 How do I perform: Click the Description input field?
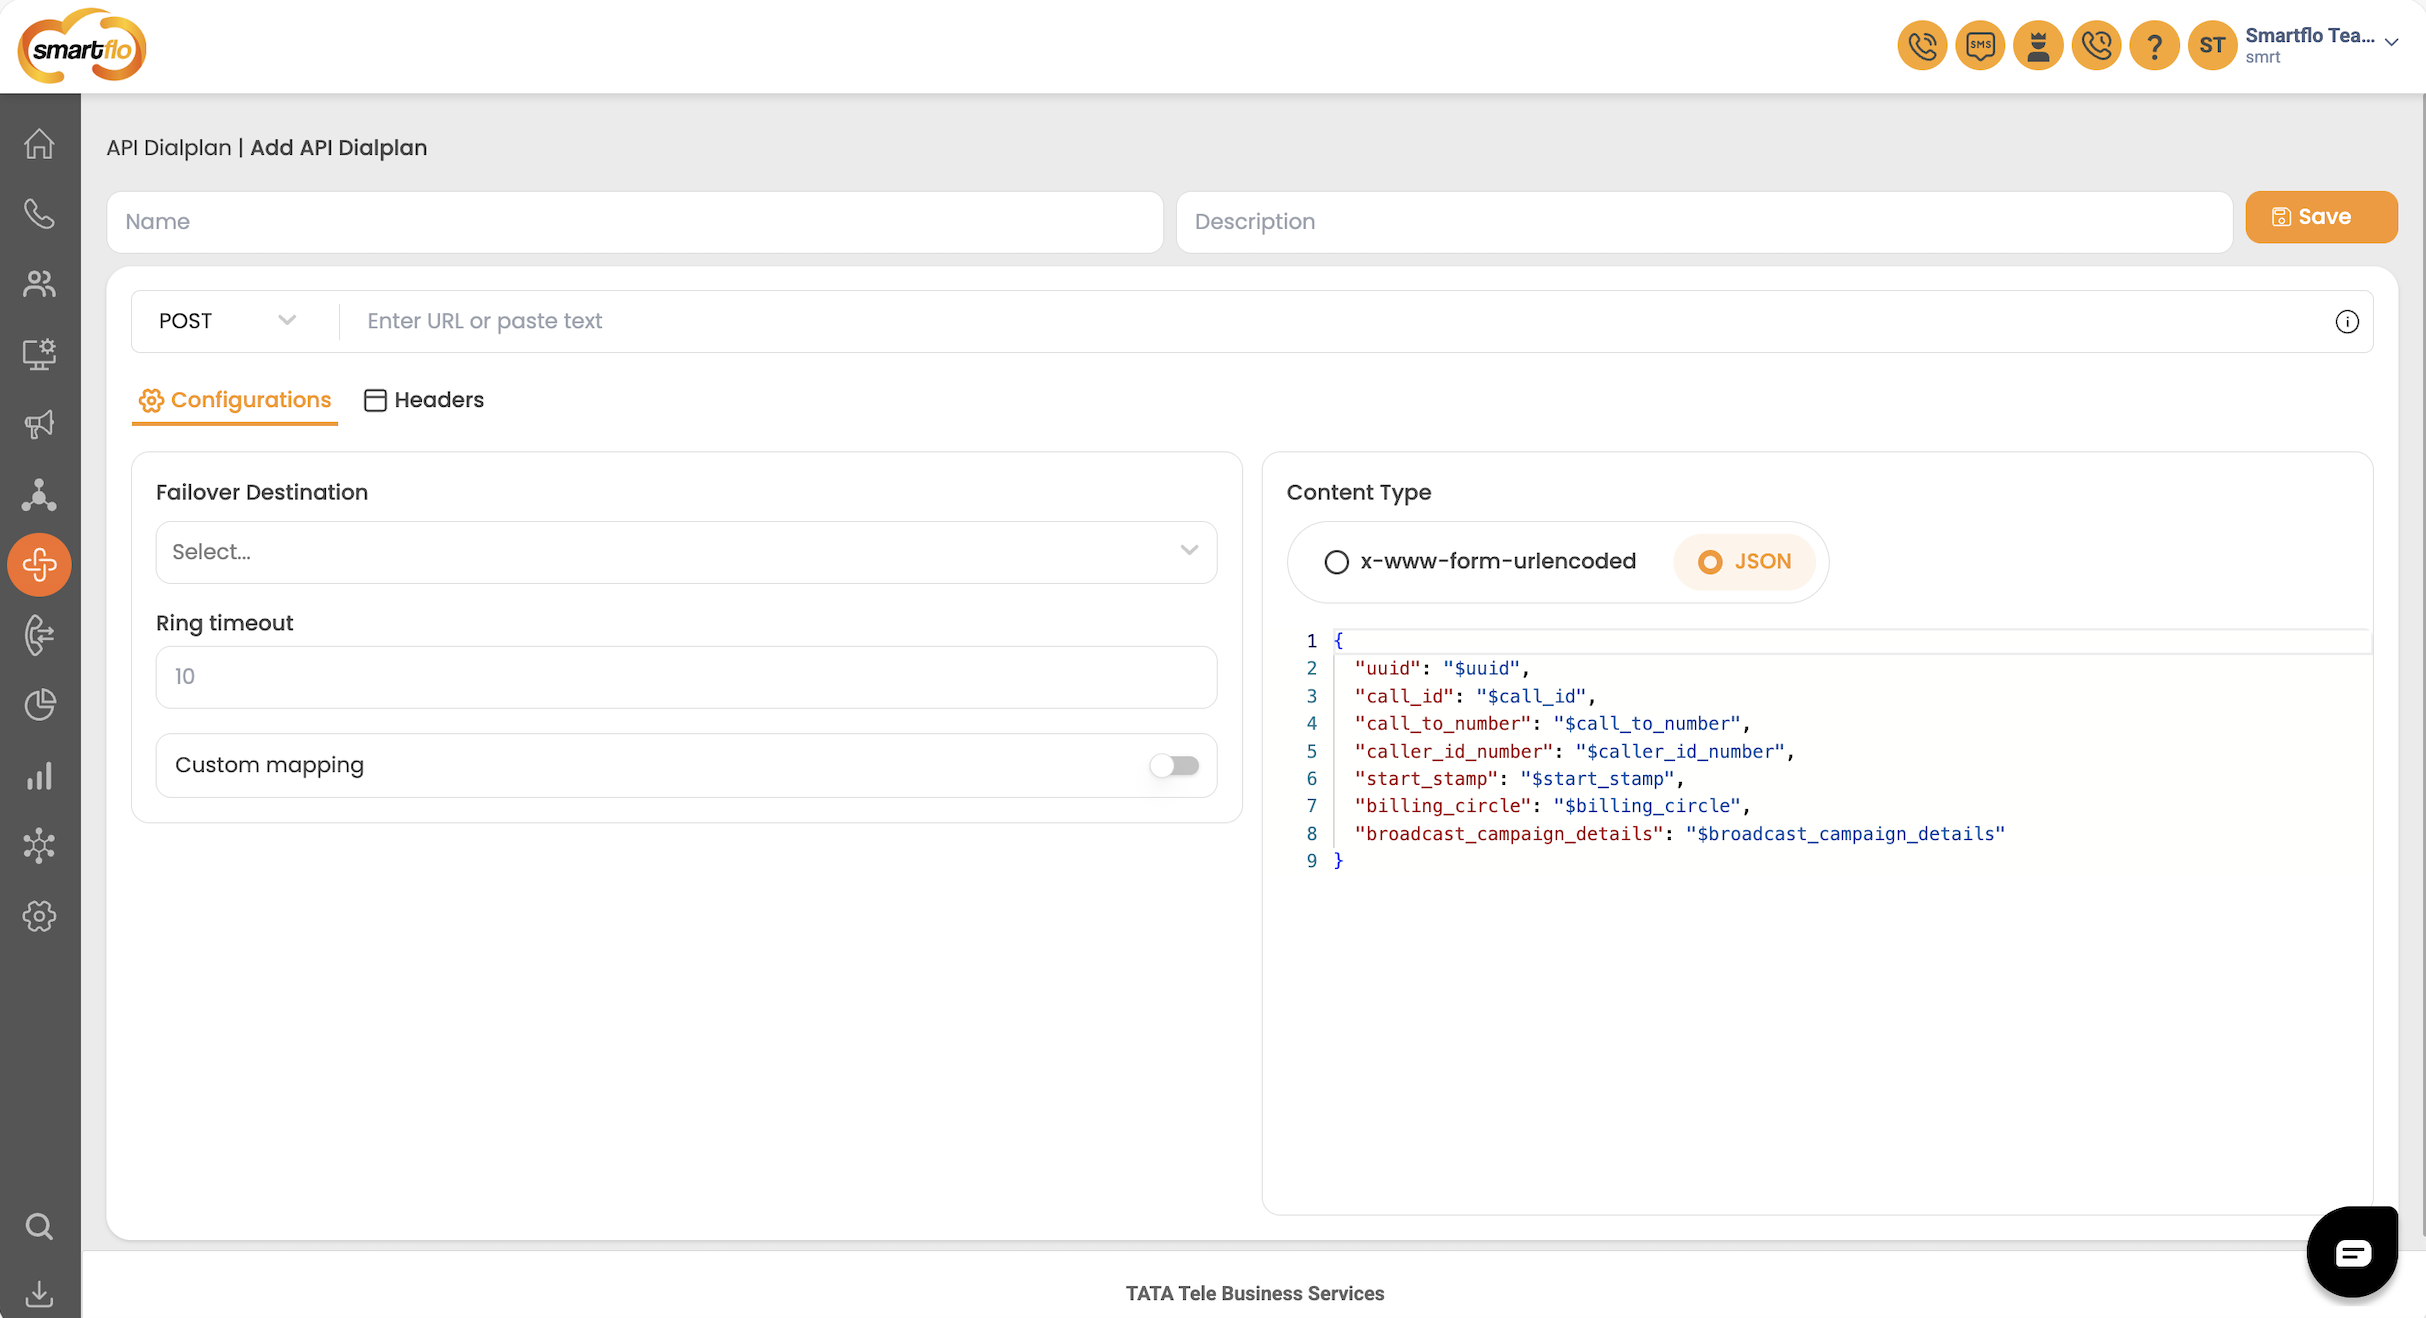(x=1704, y=222)
